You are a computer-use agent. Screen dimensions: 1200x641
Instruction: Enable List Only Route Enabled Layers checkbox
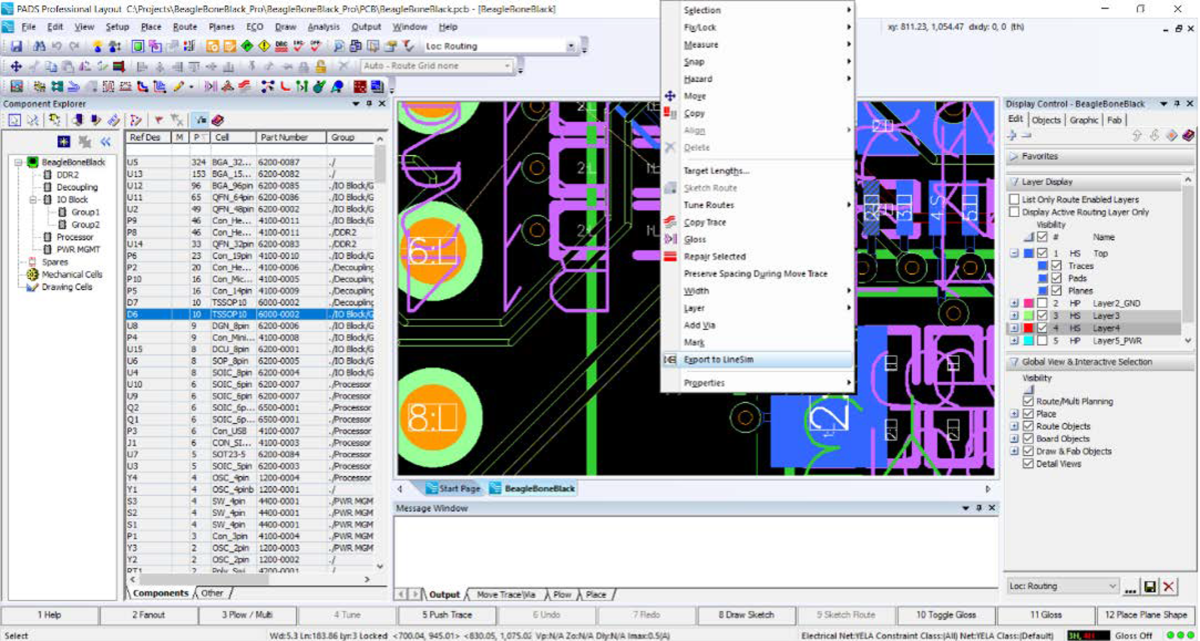[x=1015, y=200]
